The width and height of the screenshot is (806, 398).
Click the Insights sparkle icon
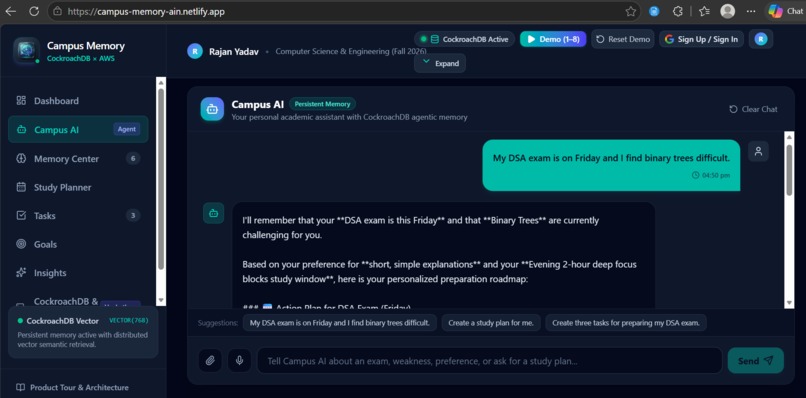tap(21, 273)
